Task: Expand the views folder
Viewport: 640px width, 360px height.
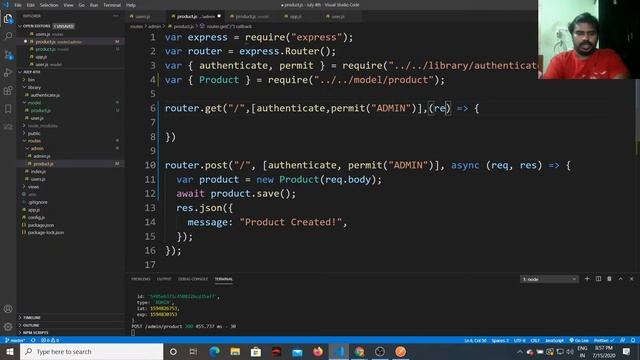Action: click(33, 187)
